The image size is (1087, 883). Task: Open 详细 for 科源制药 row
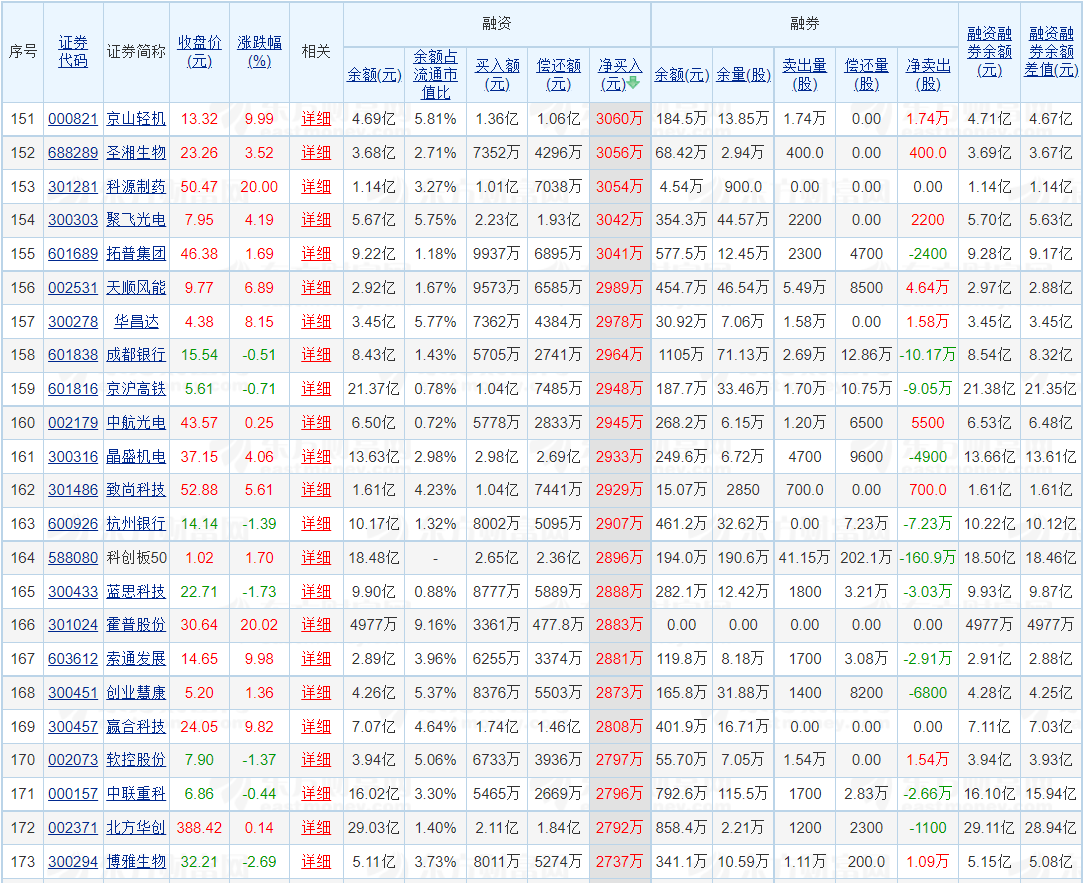pyautogui.click(x=316, y=187)
